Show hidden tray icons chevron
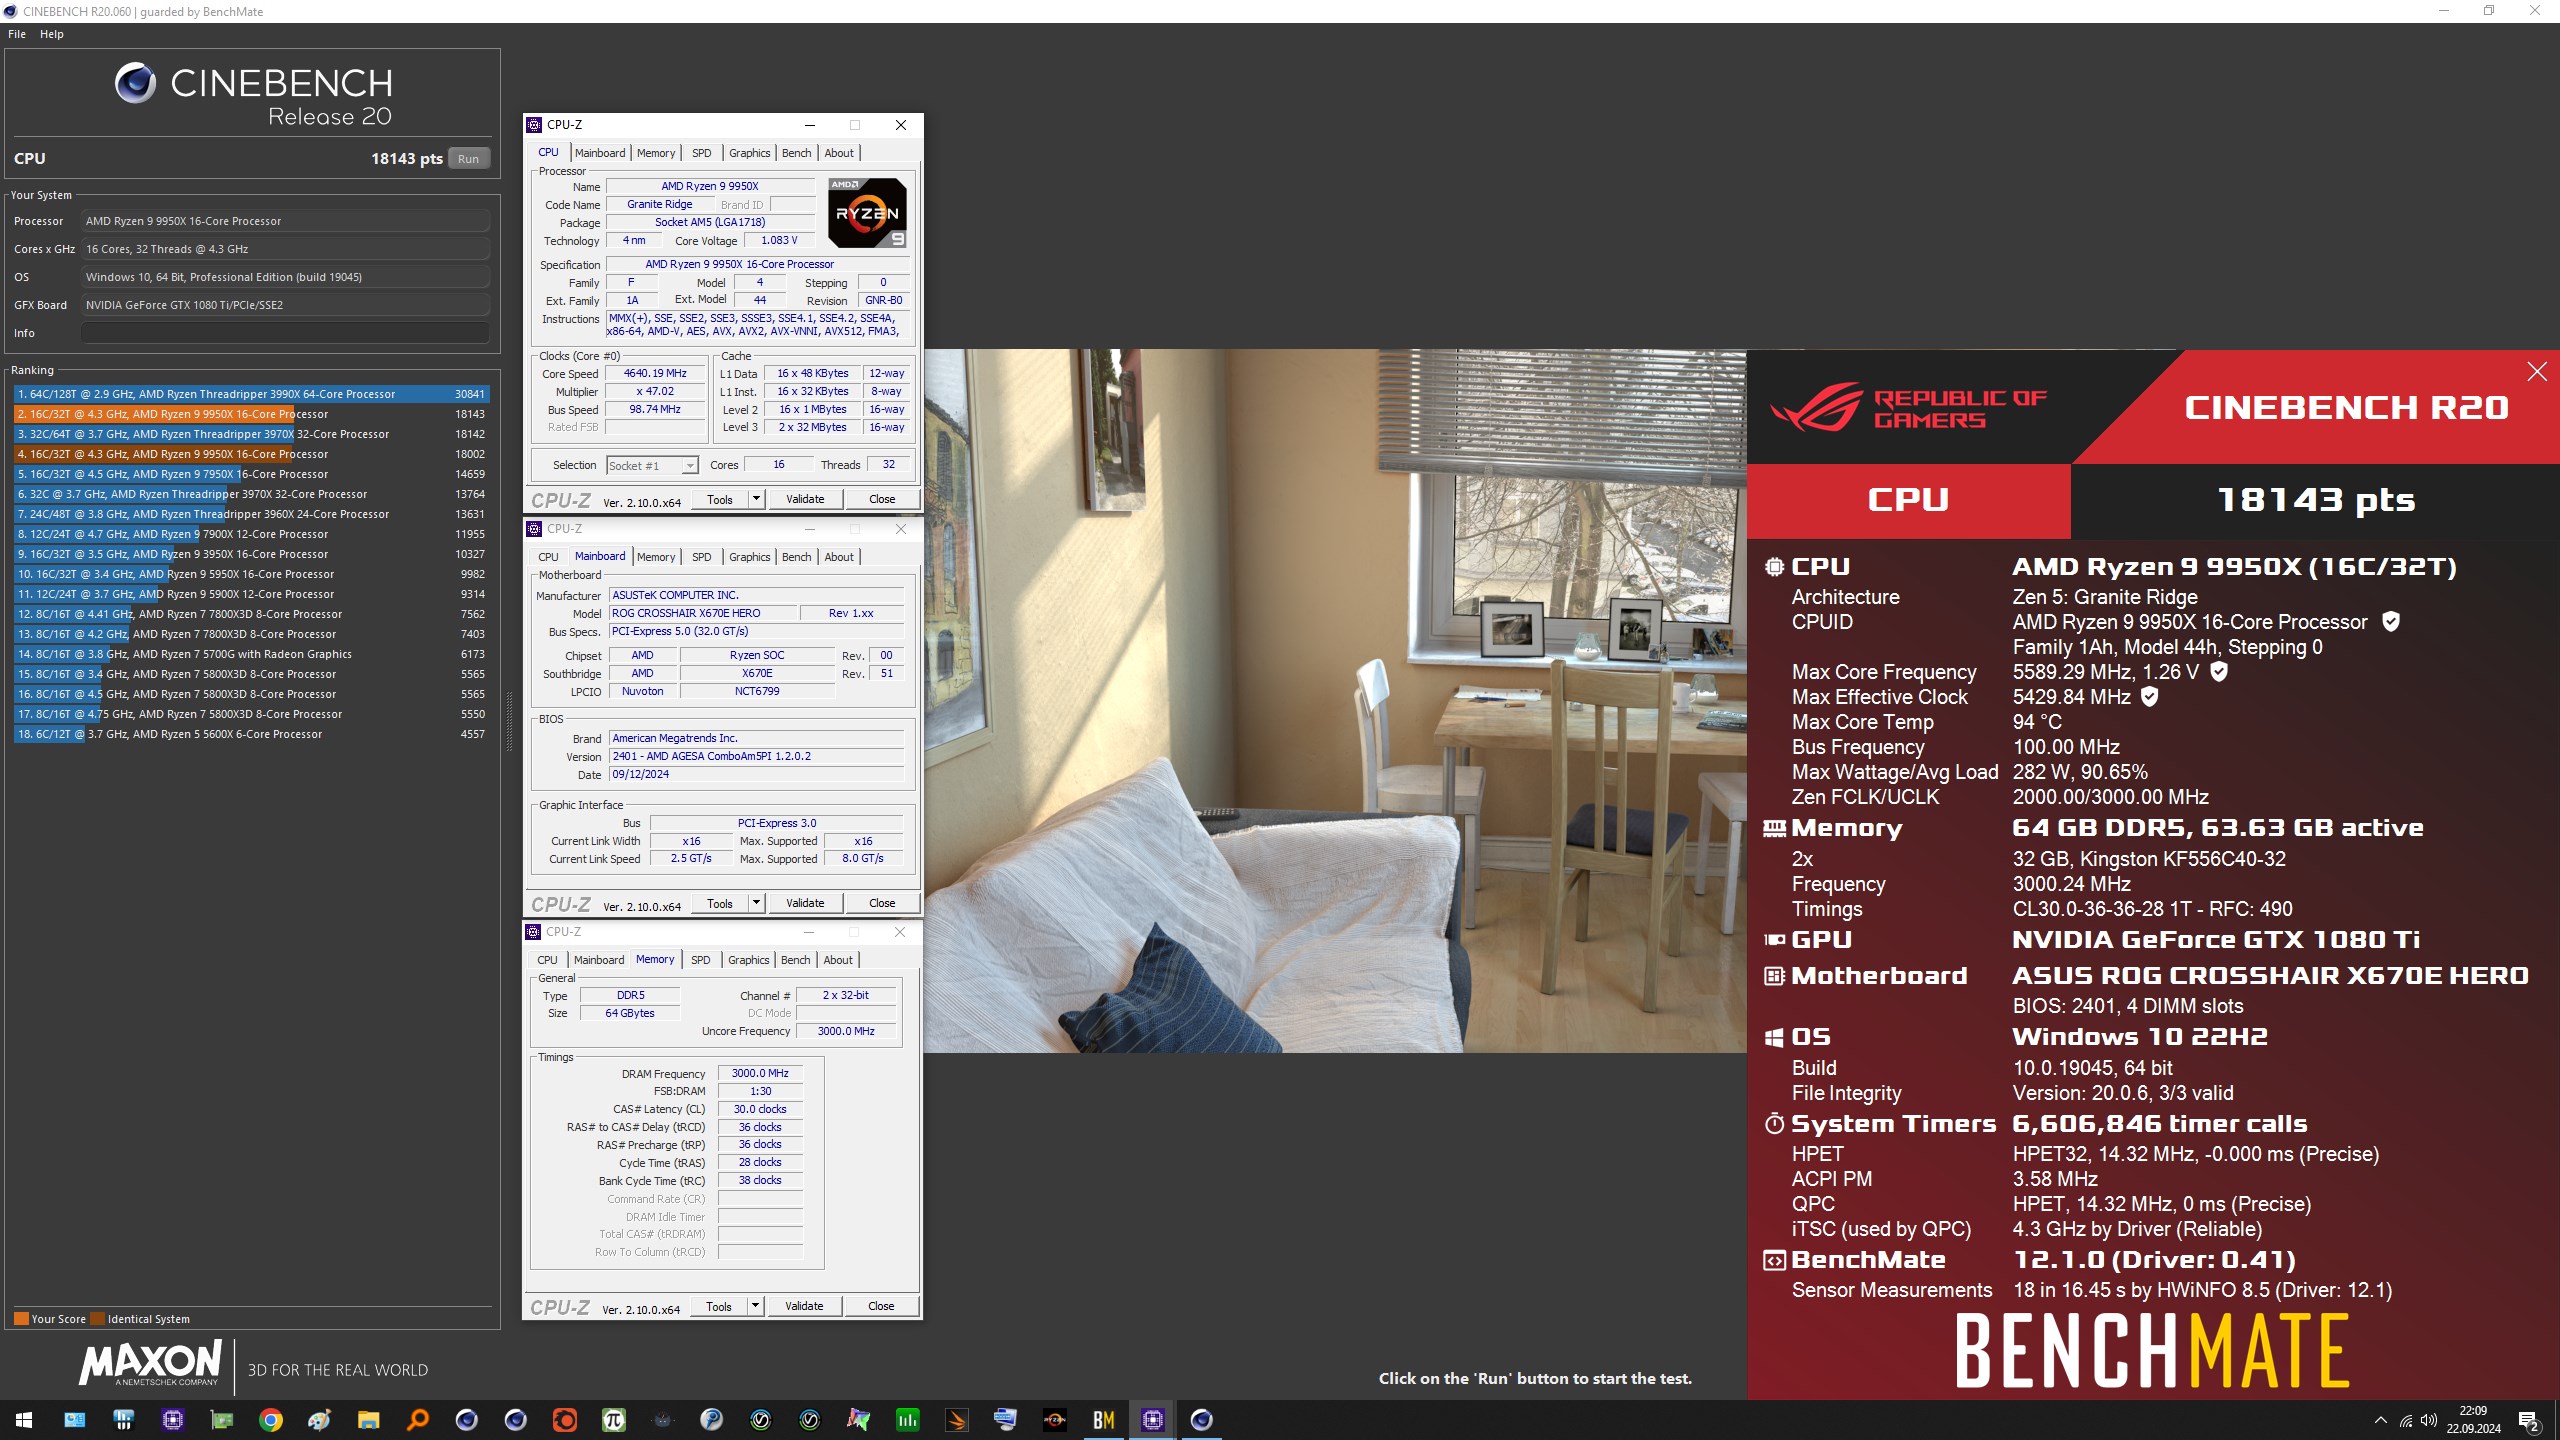Image resolution: width=2560 pixels, height=1440 pixels. [x=2380, y=1420]
